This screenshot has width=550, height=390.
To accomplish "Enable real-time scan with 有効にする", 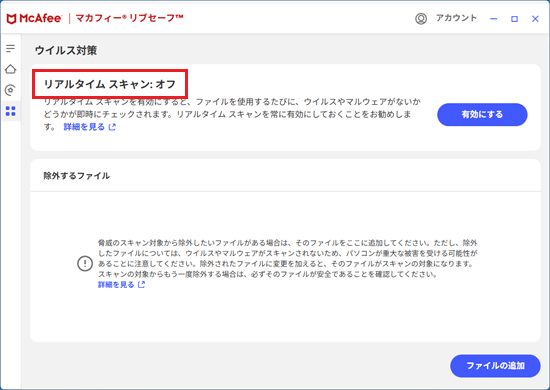I will tap(482, 114).
